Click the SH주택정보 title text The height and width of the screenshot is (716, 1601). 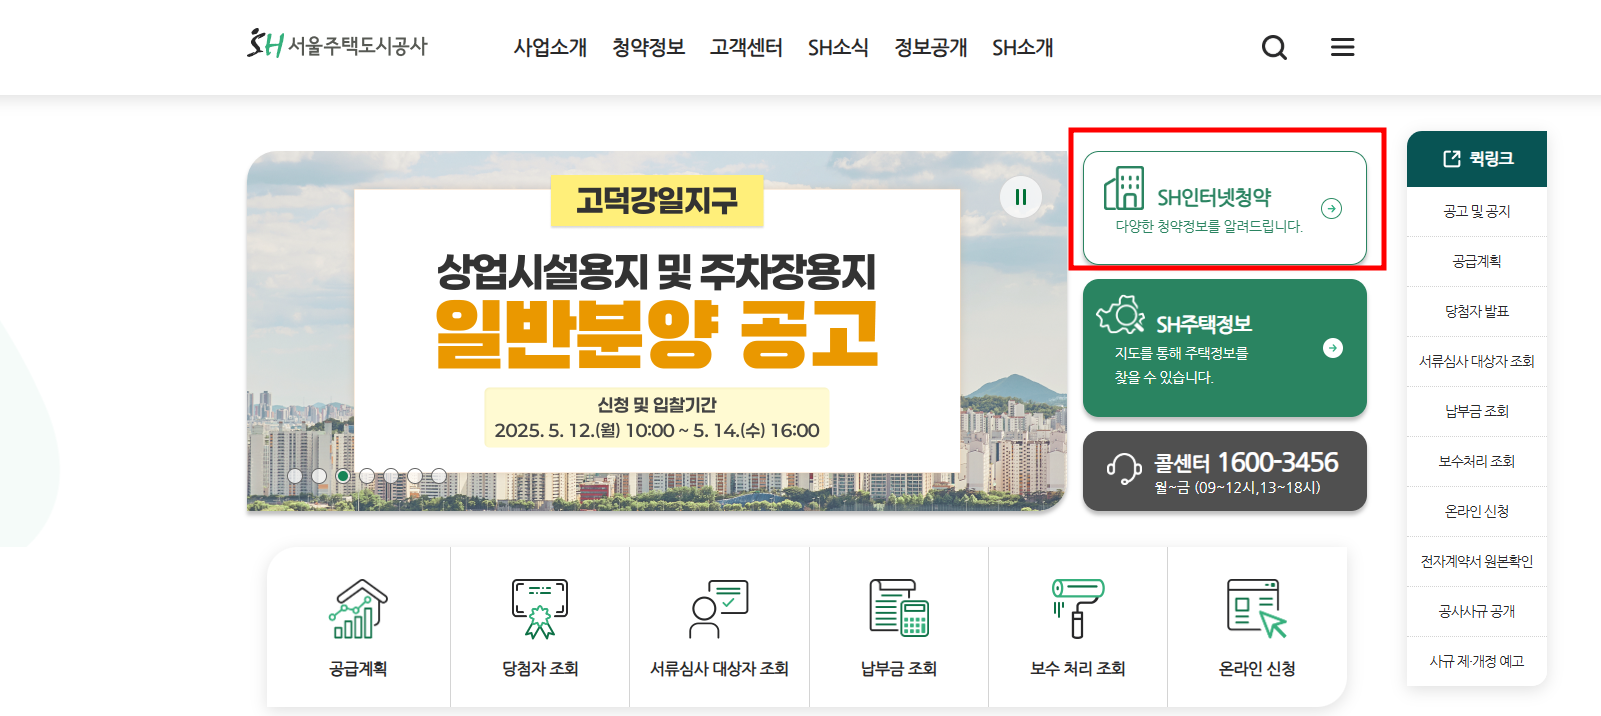[1204, 324]
